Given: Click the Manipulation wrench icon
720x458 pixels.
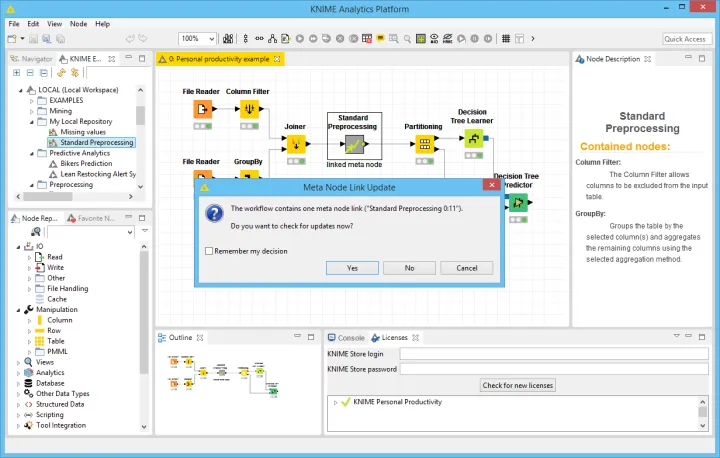Looking at the screenshot, I should pyautogui.click(x=28, y=310).
